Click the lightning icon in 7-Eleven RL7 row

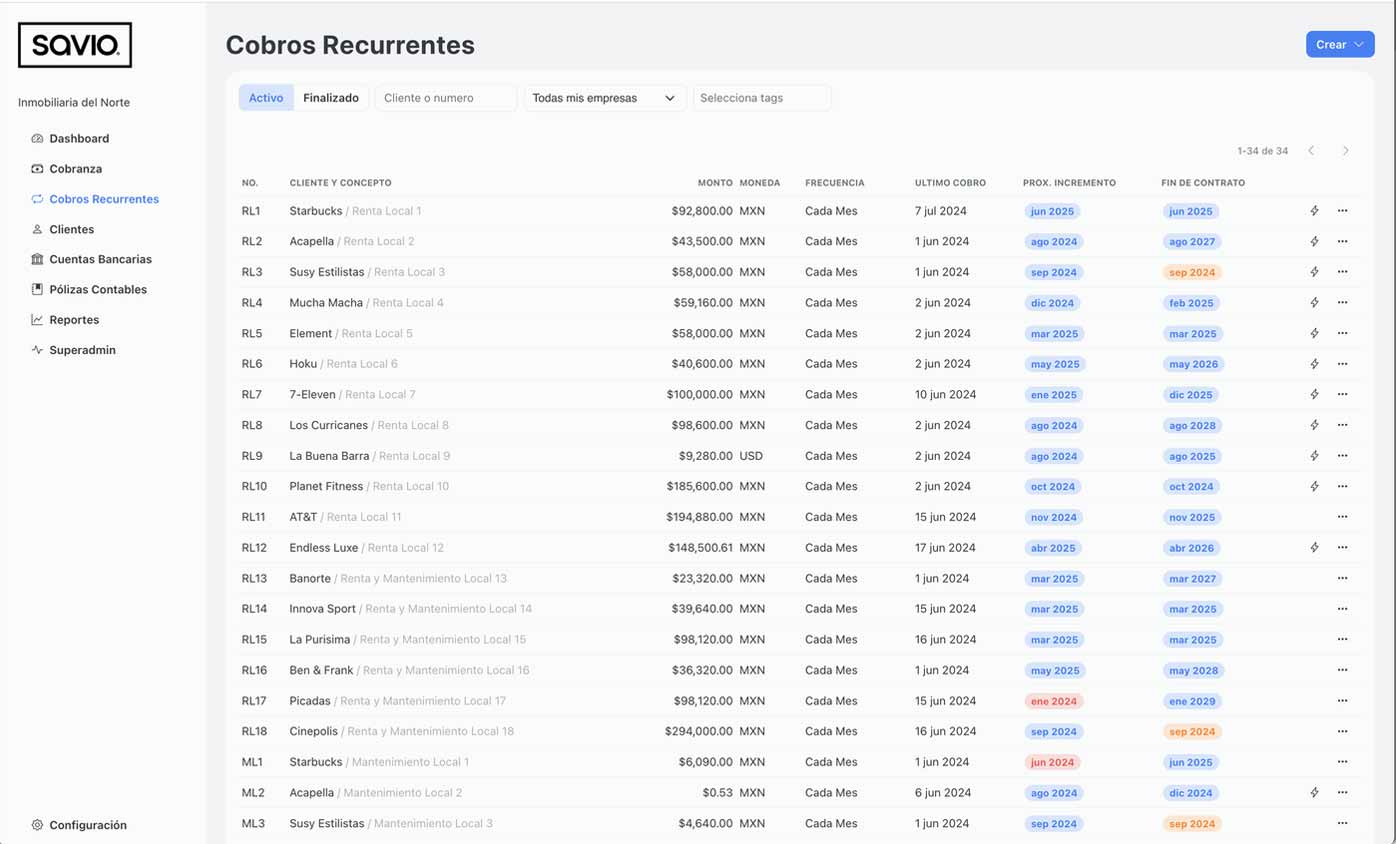point(1314,395)
